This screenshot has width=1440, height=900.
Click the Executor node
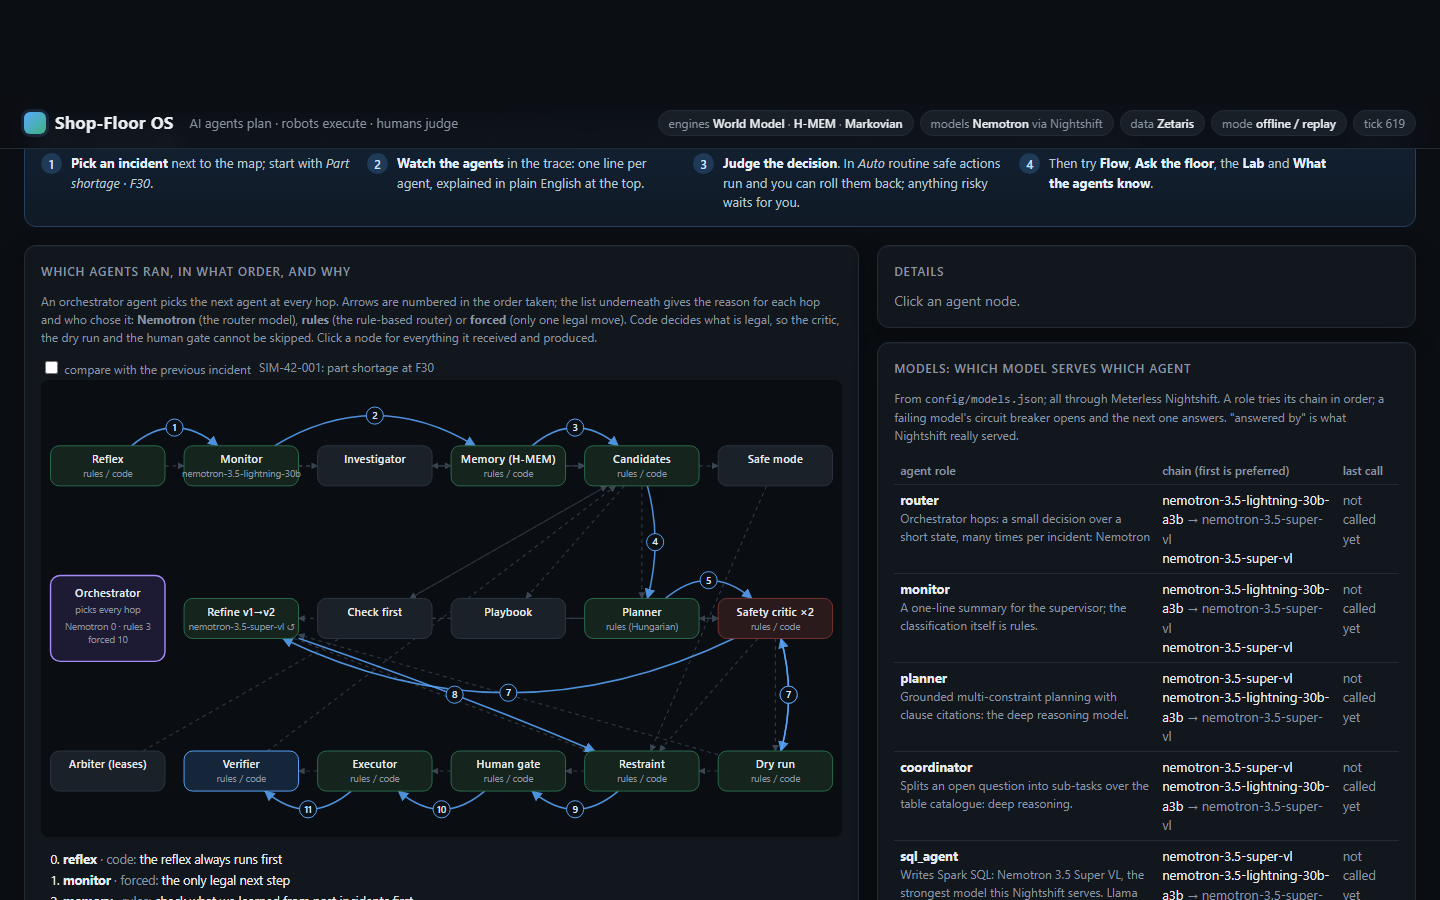point(375,771)
